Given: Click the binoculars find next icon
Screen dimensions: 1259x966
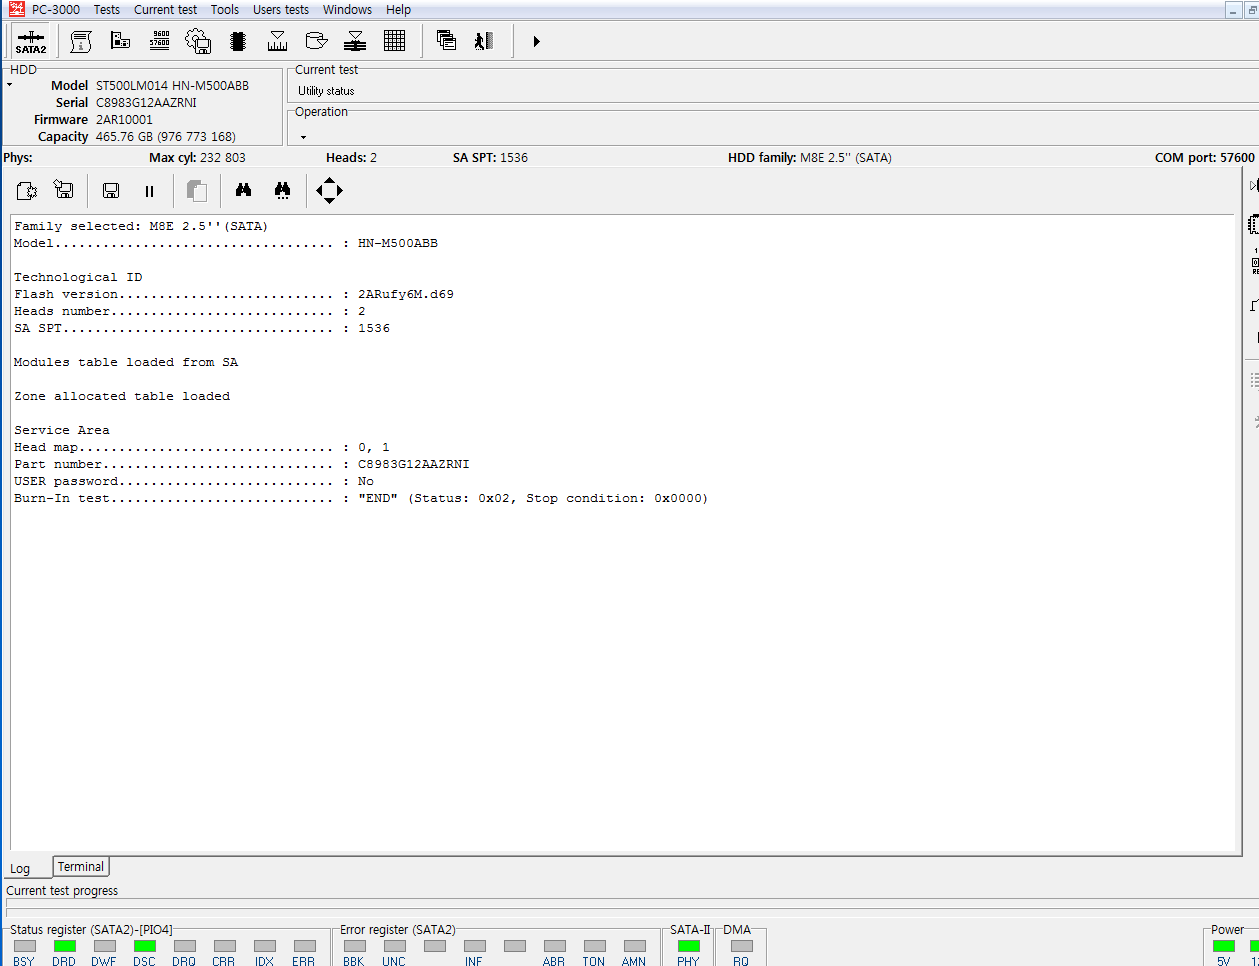Looking at the screenshot, I should [282, 190].
